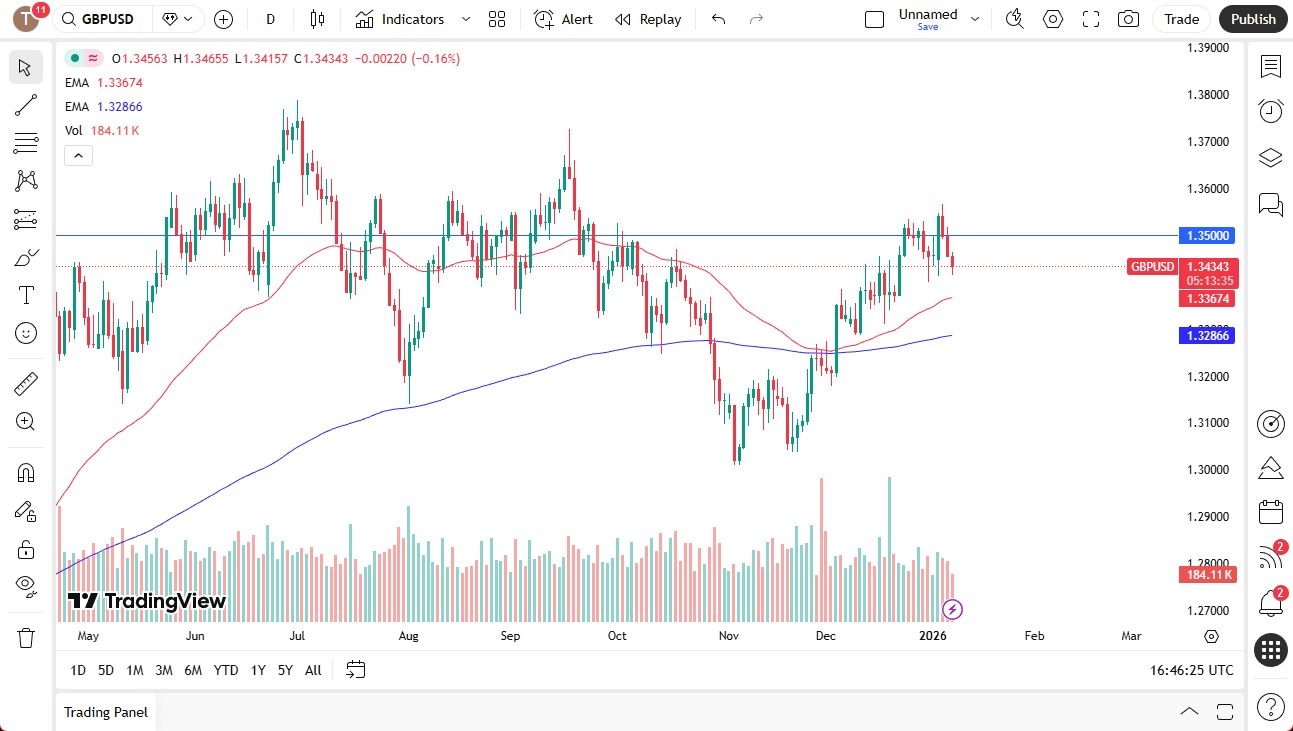This screenshot has height=731, width=1293.
Task: Open the watchlist panel icon
Action: pyautogui.click(x=1271, y=67)
